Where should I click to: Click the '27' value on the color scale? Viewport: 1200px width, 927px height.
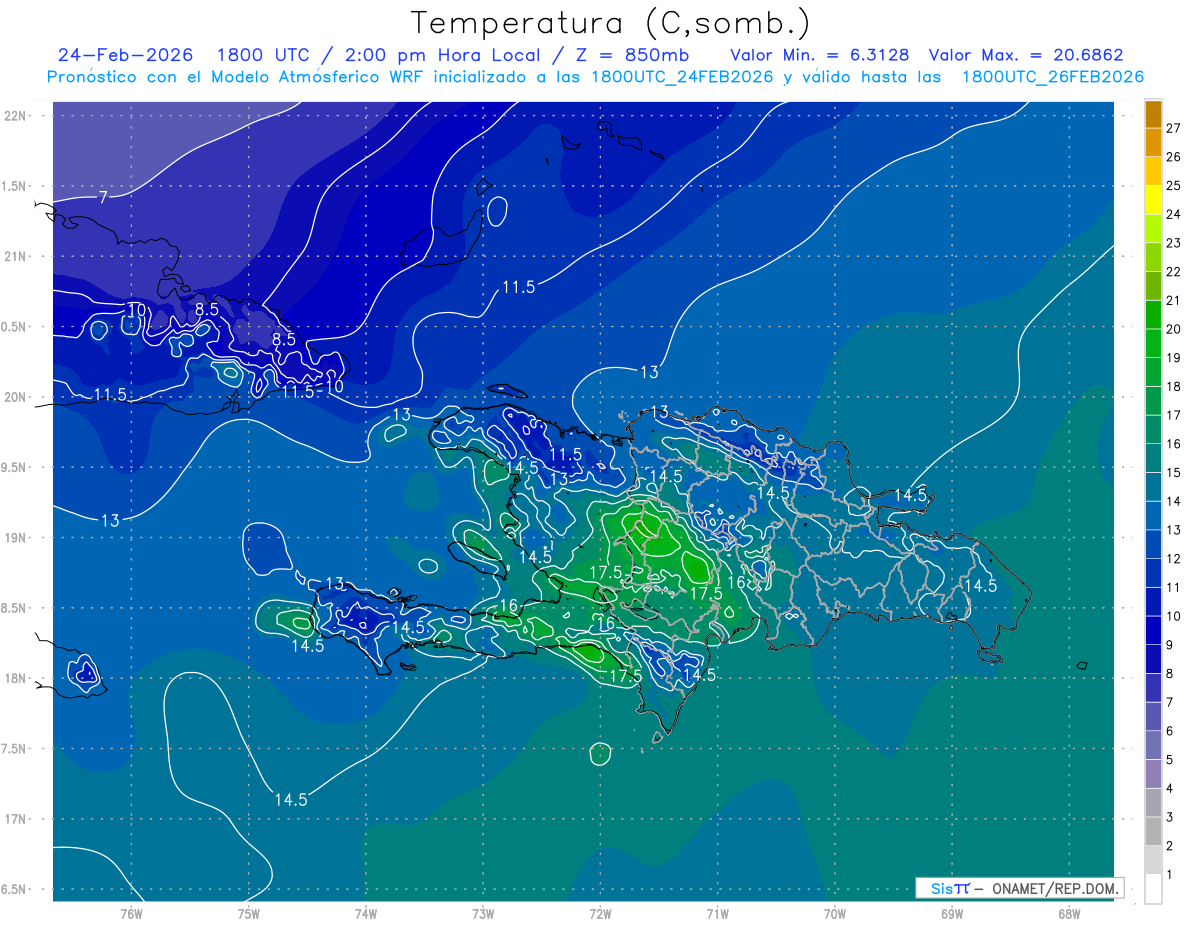point(1173,128)
